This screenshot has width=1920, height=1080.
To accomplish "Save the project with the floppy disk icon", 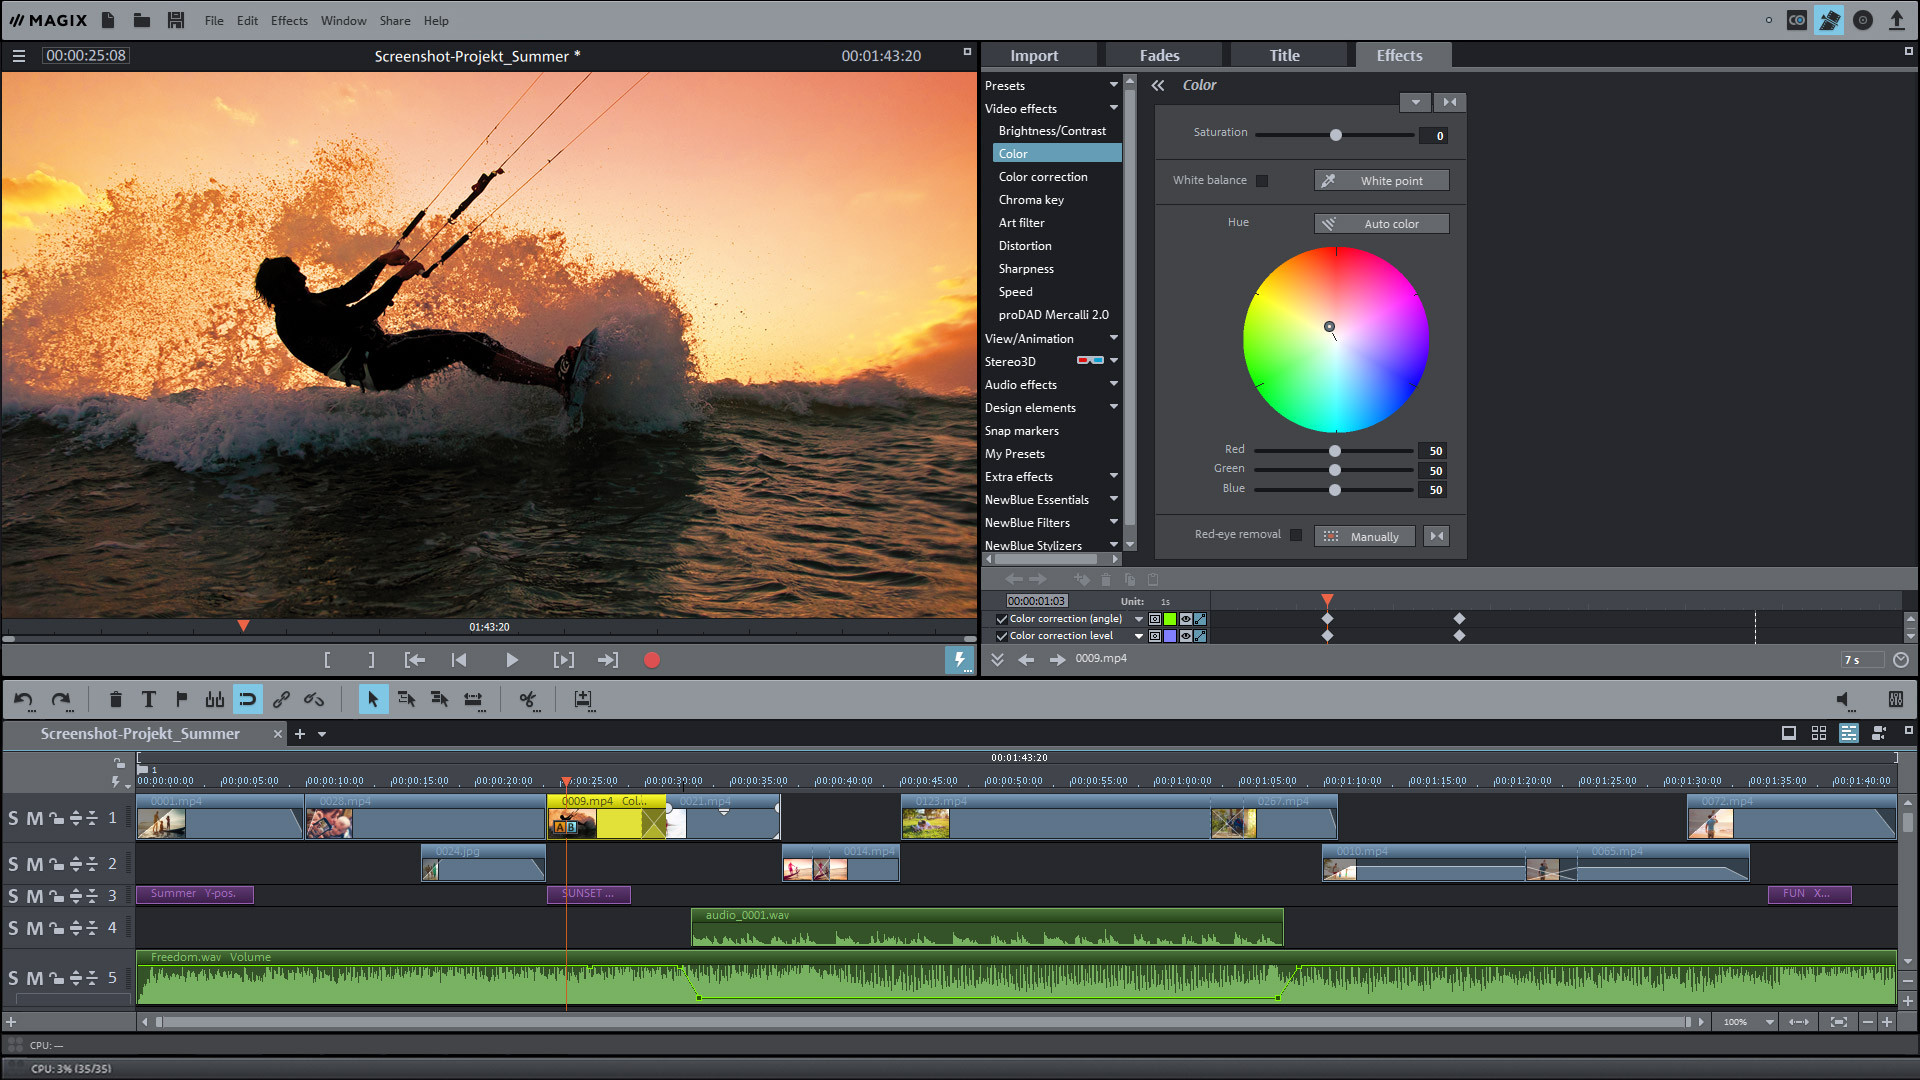I will pyautogui.click(x=176, y=20).
